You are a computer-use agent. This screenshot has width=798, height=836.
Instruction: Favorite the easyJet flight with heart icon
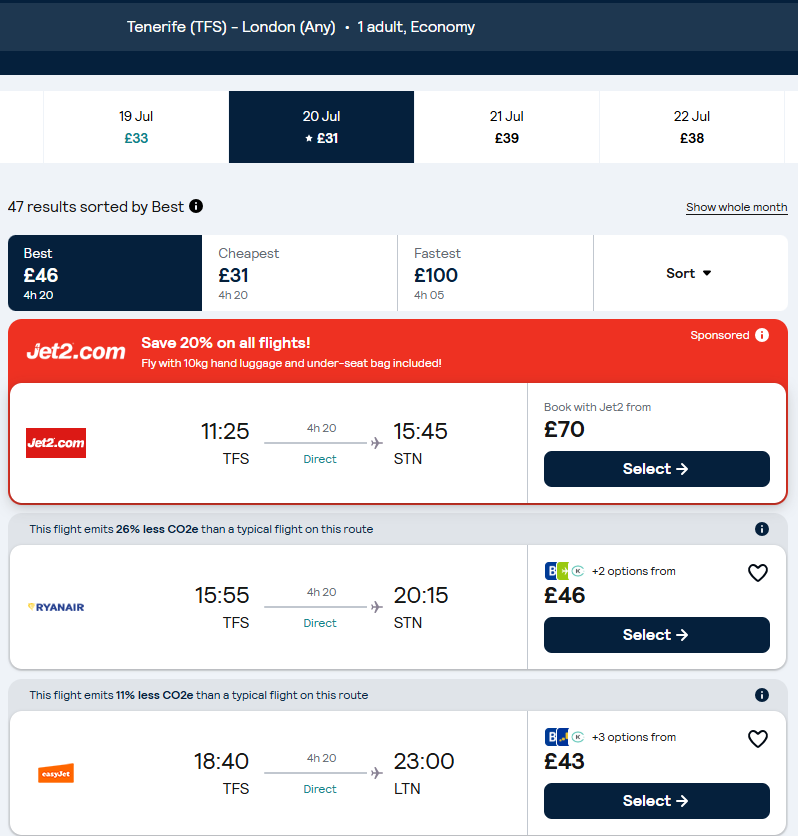pyautogui.click(x=758, y=739)
